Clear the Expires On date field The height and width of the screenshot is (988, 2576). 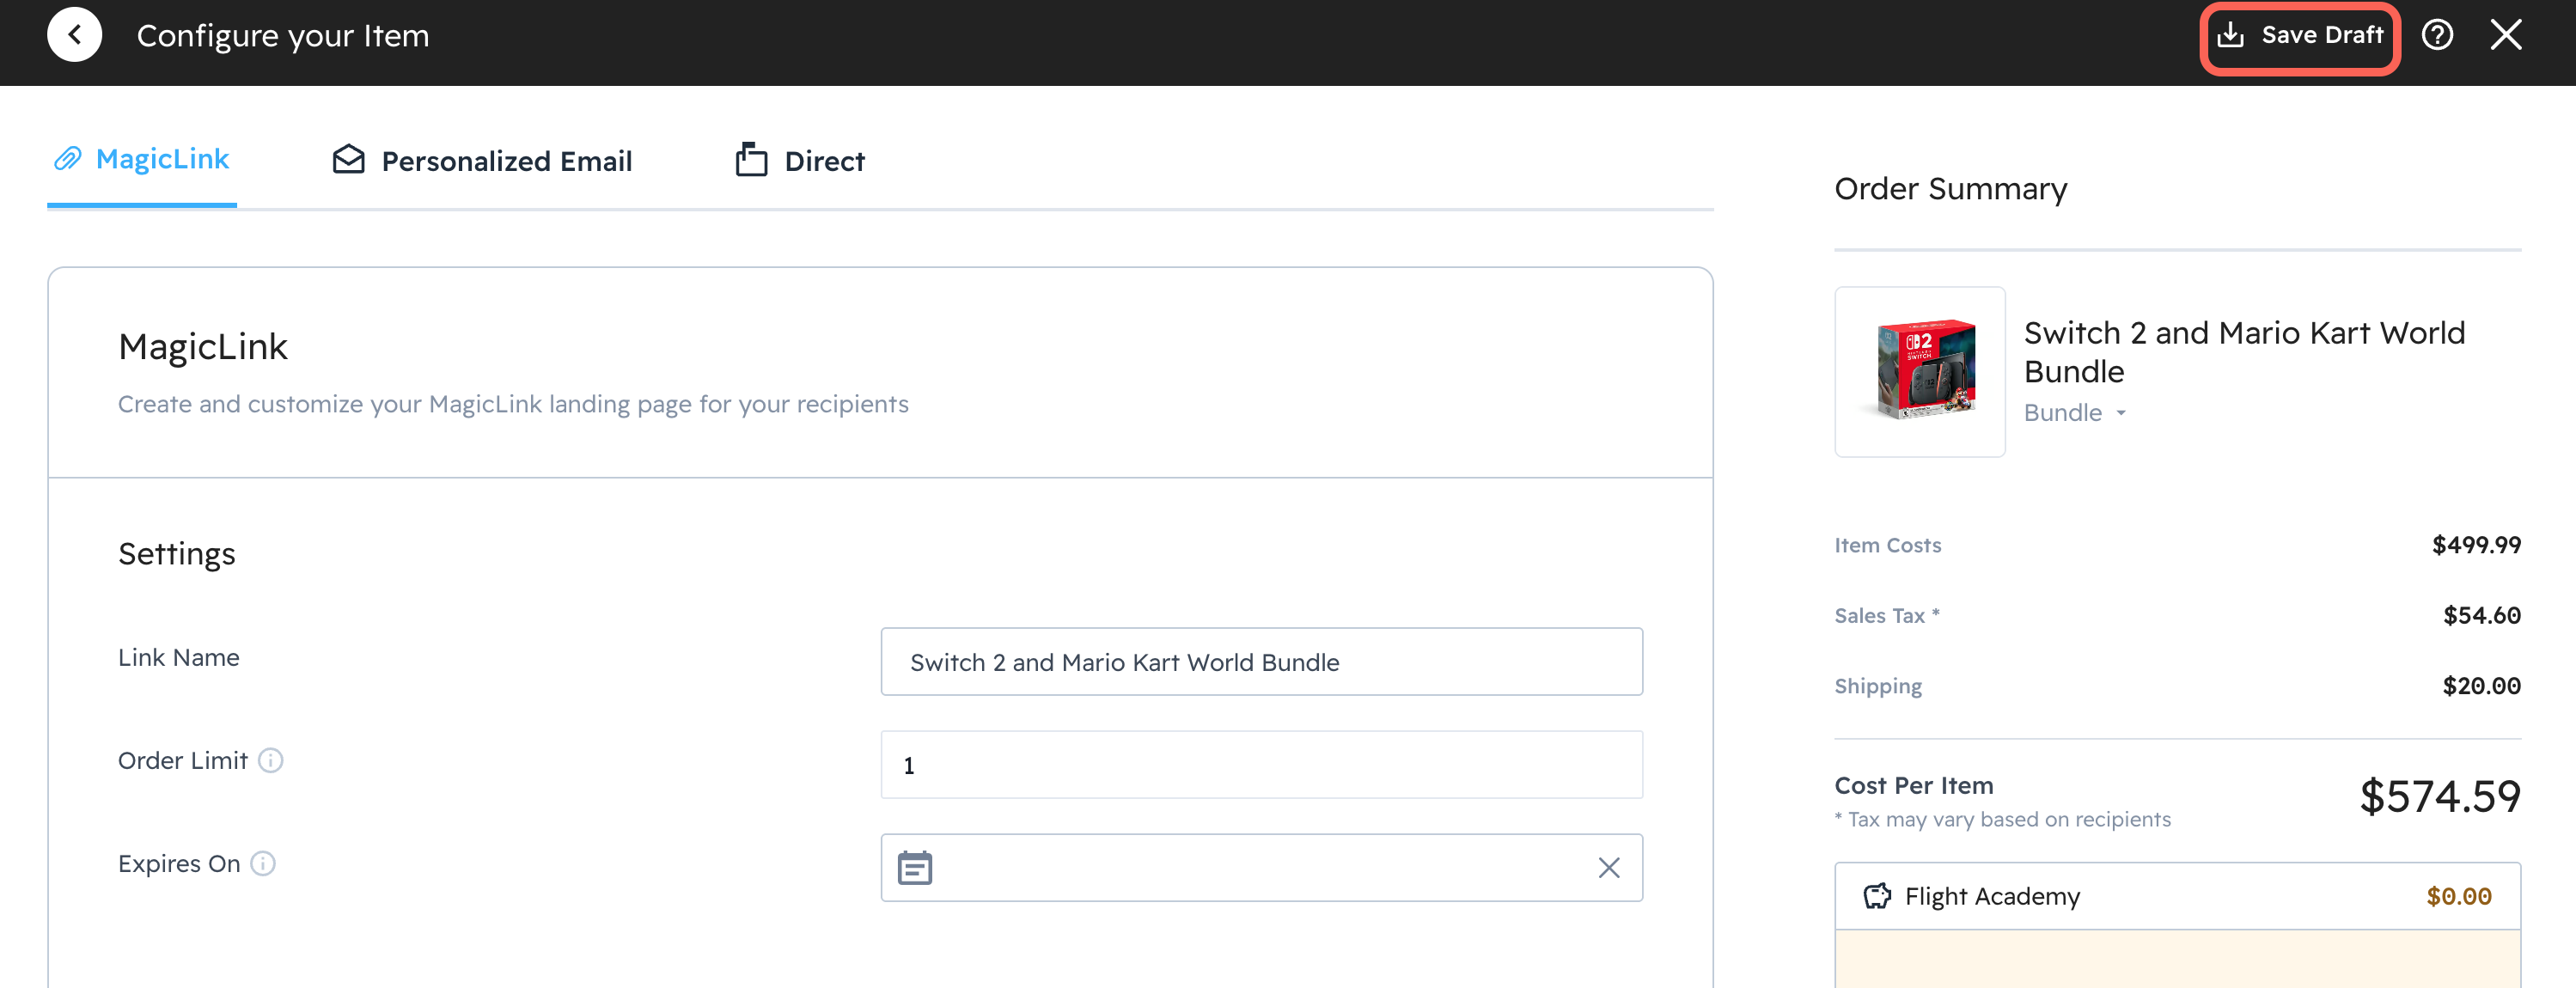click(1608, 868)
